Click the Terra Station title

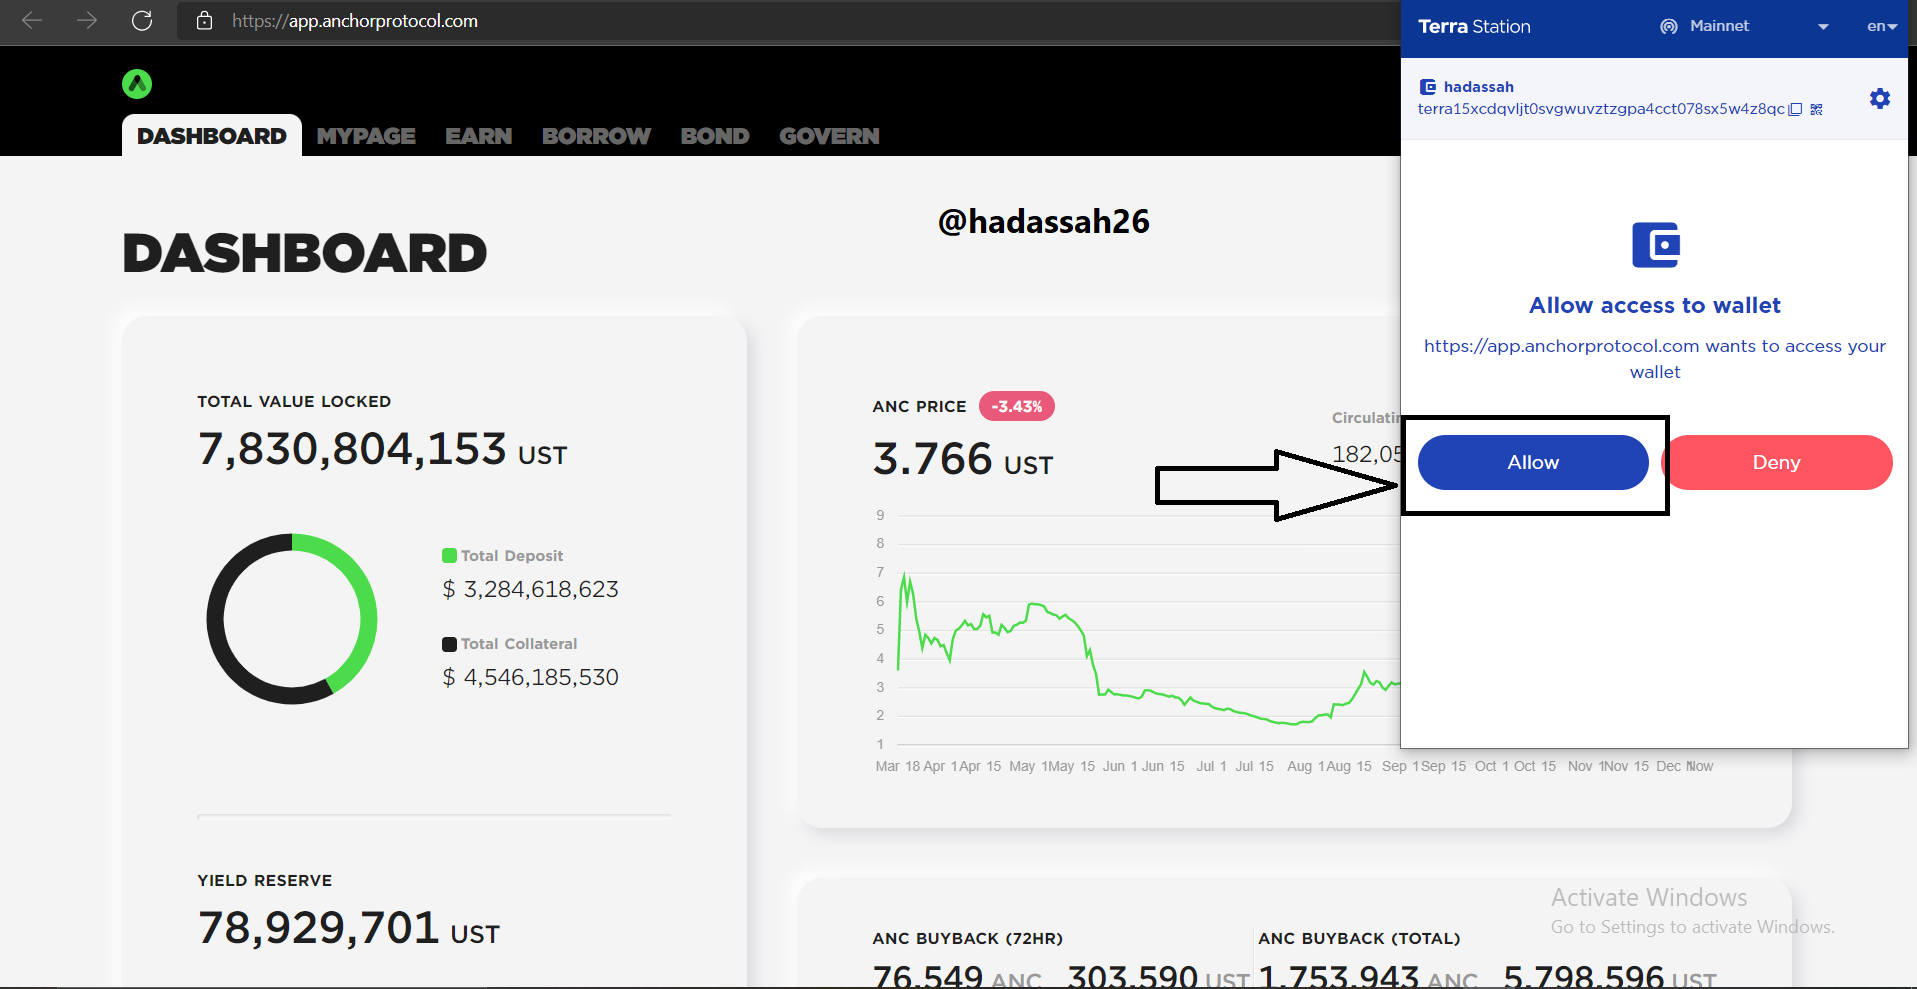pos(1474,27)
